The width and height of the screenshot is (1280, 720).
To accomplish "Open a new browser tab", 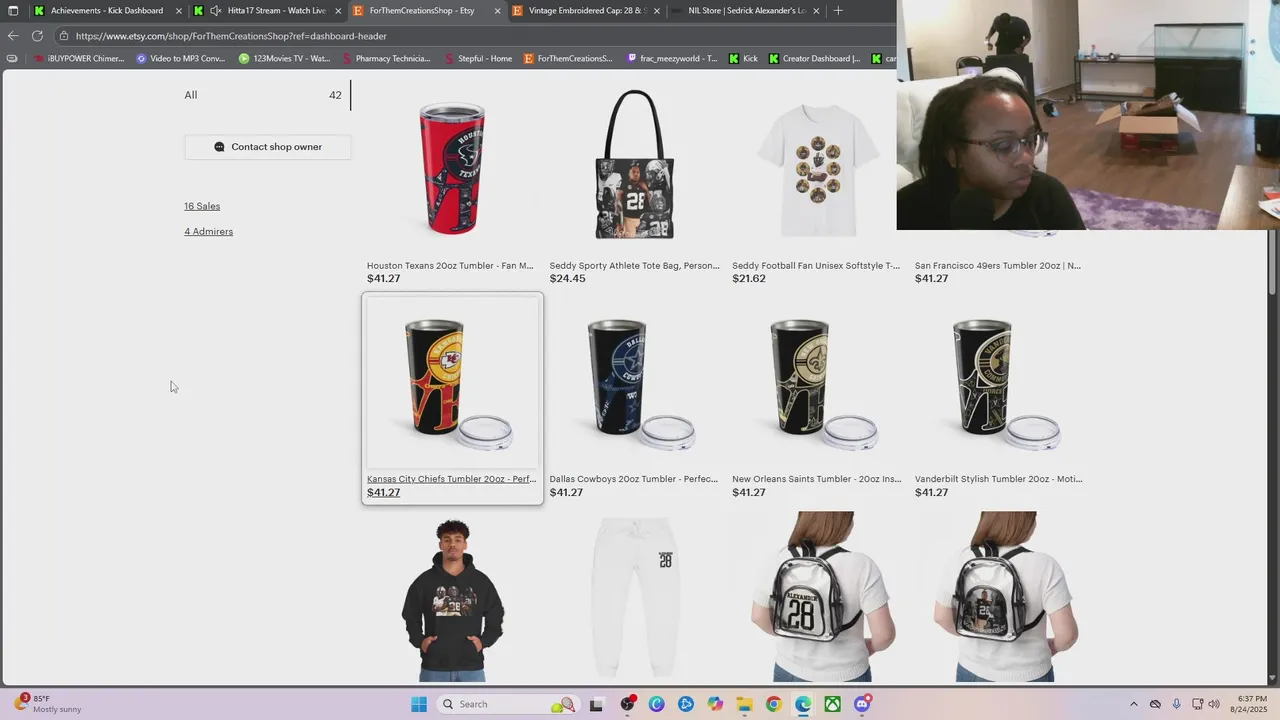I will (838, 11).
